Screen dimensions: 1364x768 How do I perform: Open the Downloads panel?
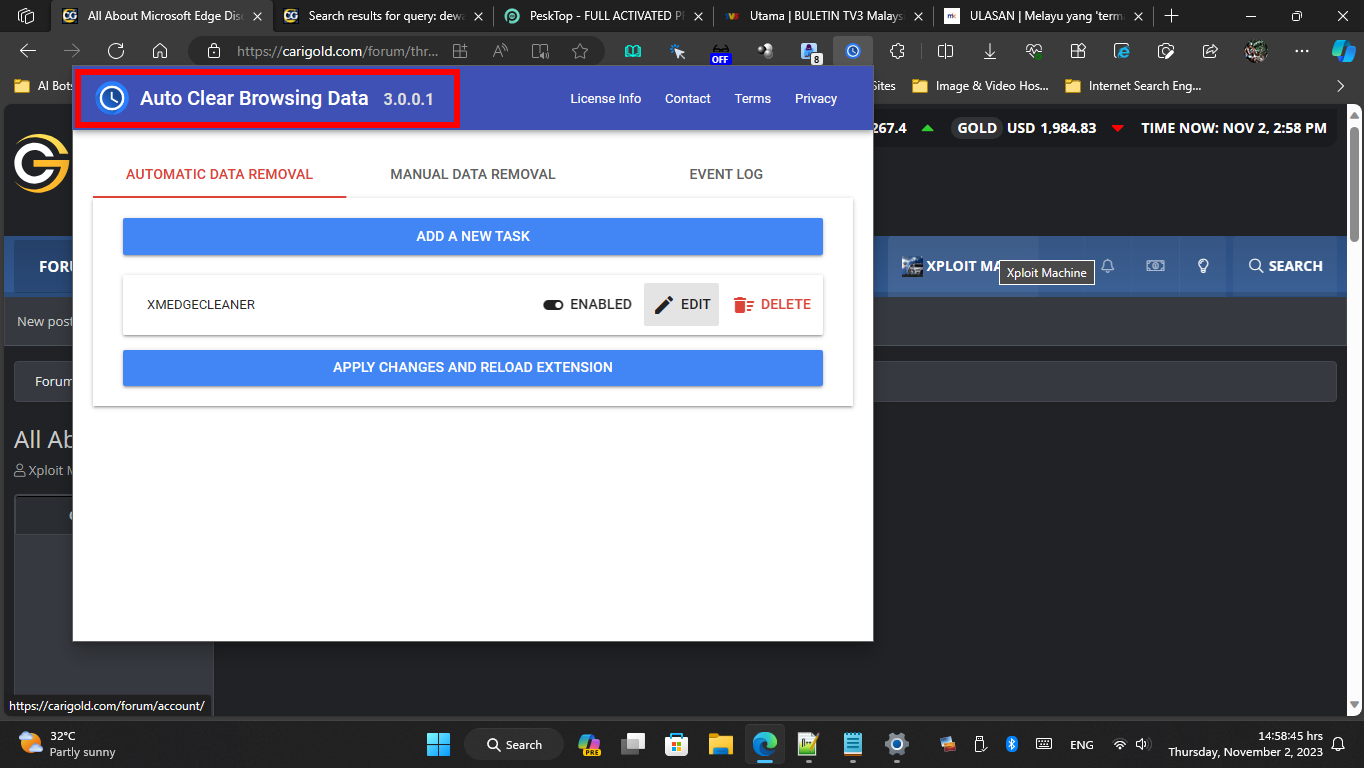click(x=990, y=51)
